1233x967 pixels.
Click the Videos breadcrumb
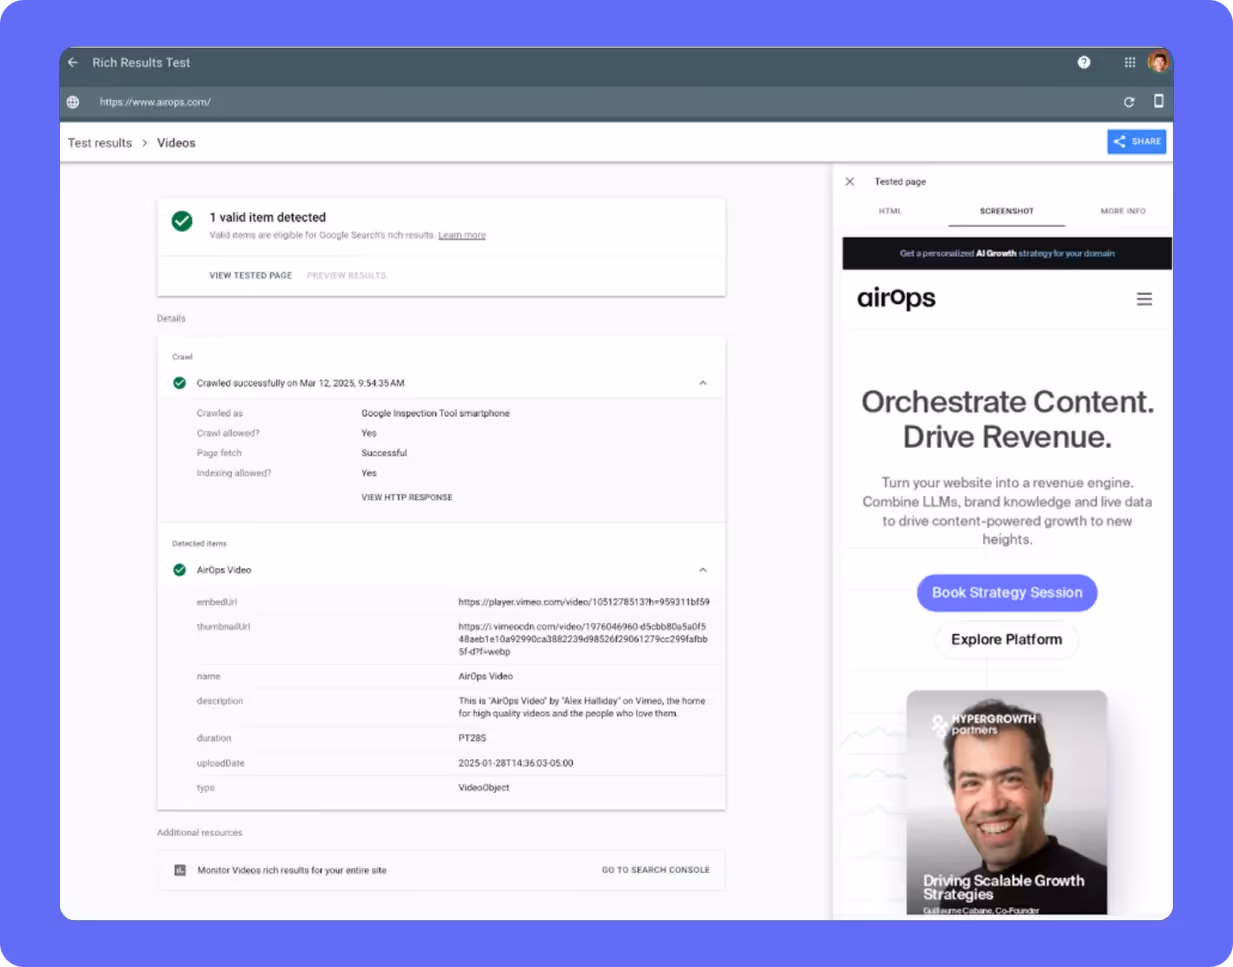pyautogui.click(x=176, y=143)
